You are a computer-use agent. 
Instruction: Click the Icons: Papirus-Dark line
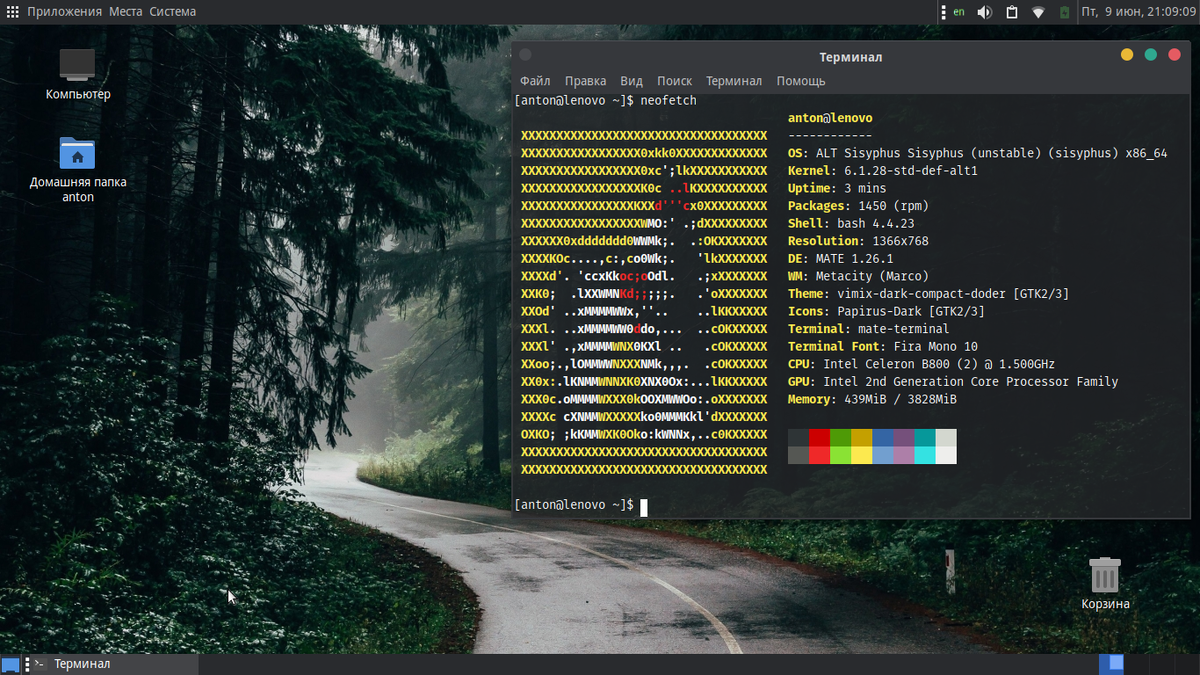tap(886, 311)
